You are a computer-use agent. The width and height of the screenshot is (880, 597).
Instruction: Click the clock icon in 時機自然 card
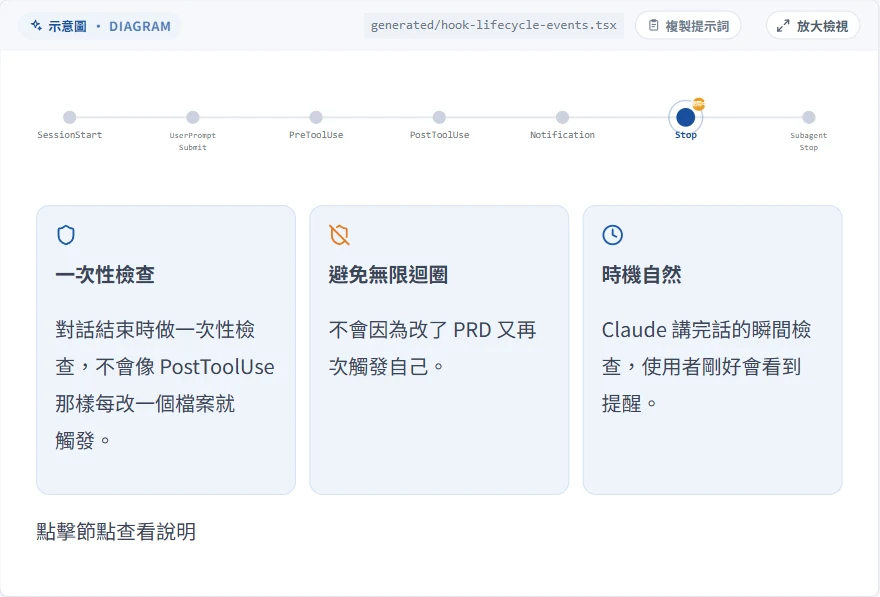[x=612, y=235]
